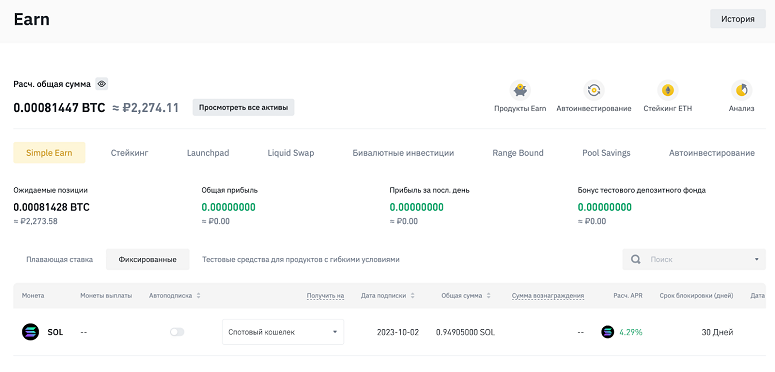Click the Монета column header
Viewport: 775px width, 372px height.
(x=33, y=295)
